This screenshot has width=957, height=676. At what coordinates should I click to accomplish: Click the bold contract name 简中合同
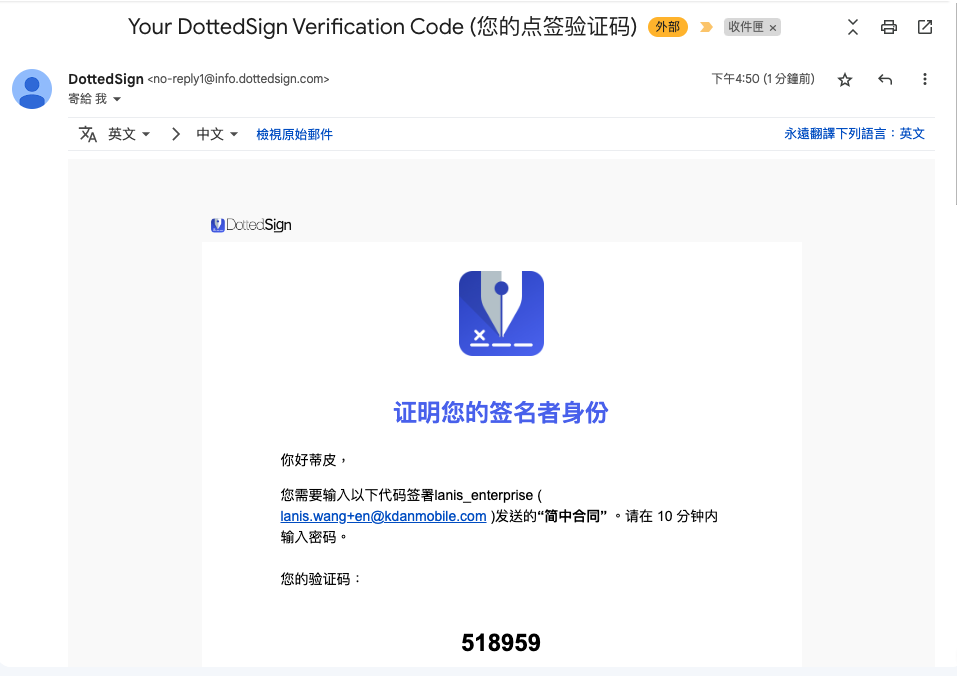[x=572, y=516]
